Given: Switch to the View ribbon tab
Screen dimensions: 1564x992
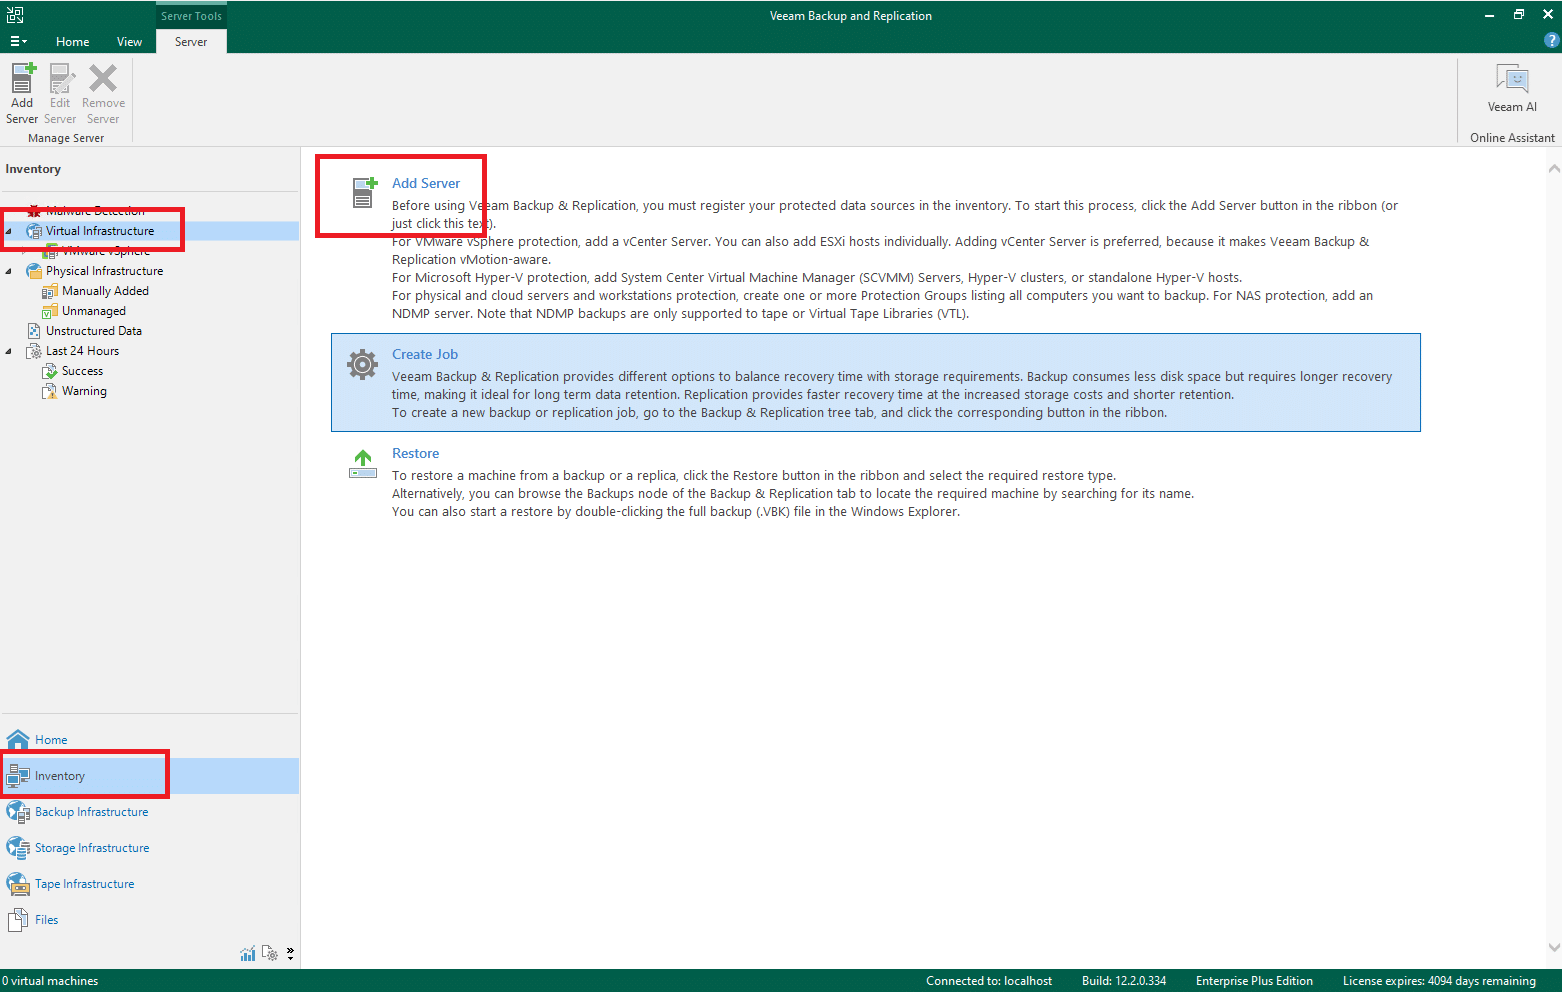Looking at the screenshot, I should coord(129,42).
